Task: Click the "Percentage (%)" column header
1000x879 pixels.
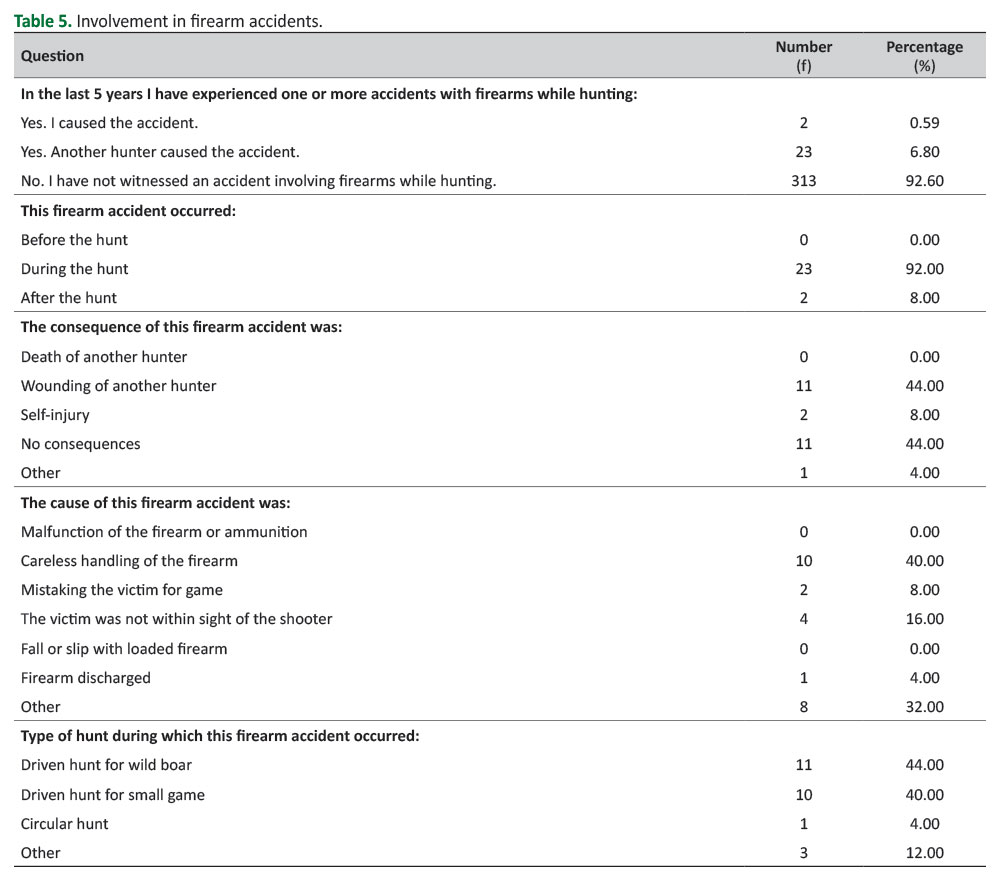Action: click(x=924, y=56)
